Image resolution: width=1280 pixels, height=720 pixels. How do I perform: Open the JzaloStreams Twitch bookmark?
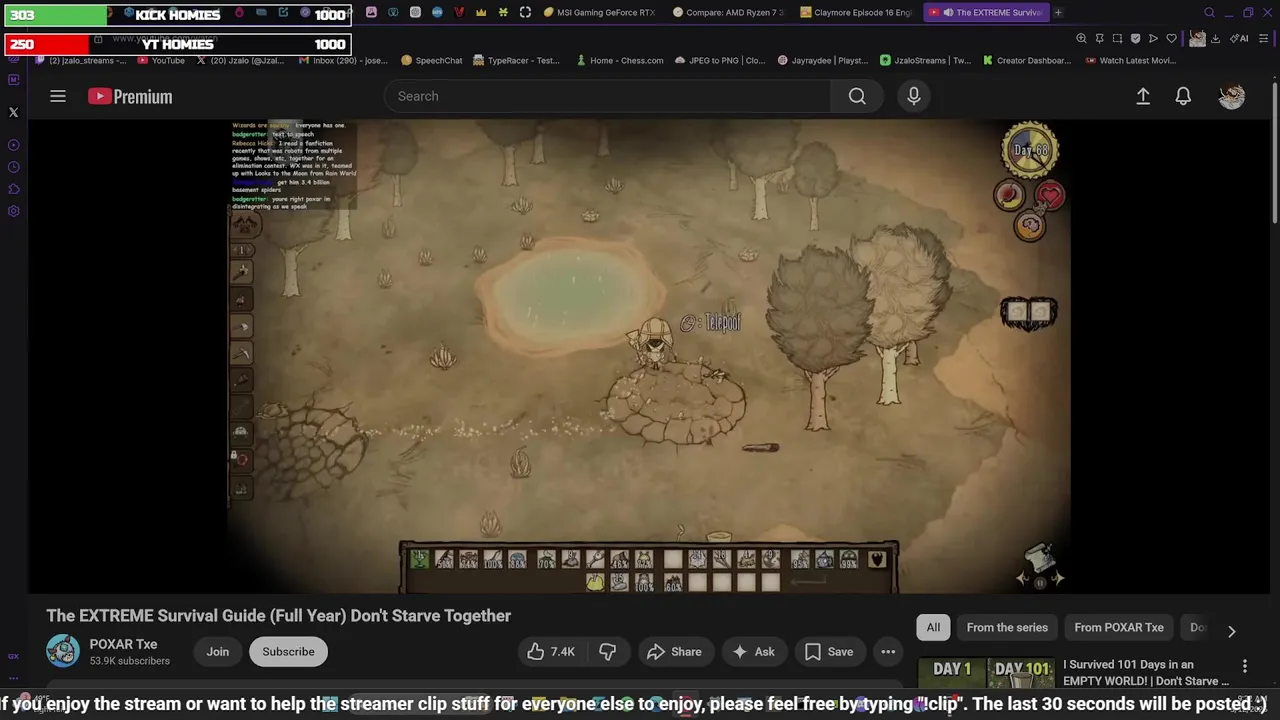pyautogui.click(x=925, y=60)
